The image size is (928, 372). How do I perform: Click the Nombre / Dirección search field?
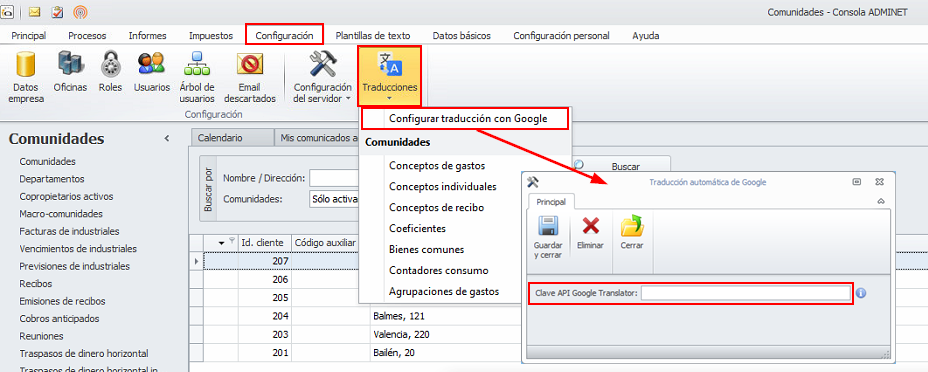click(334, 178)
